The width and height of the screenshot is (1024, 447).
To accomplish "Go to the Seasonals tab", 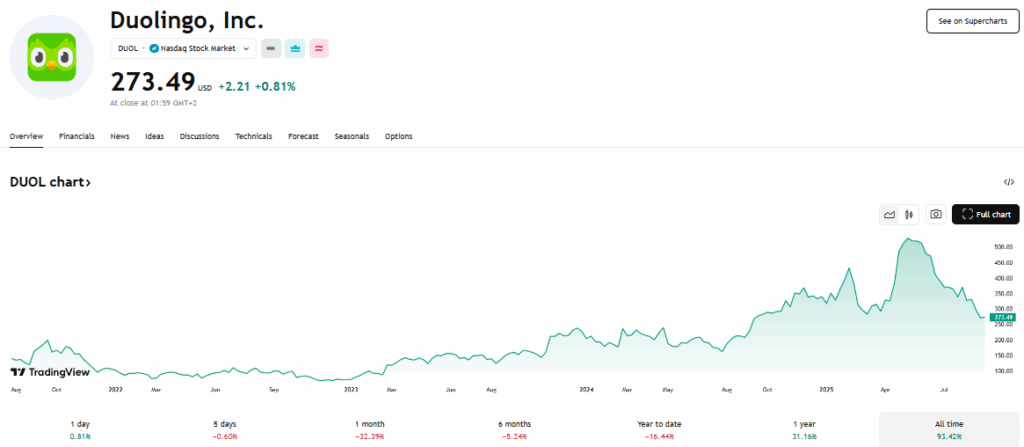I will point(351,136).
